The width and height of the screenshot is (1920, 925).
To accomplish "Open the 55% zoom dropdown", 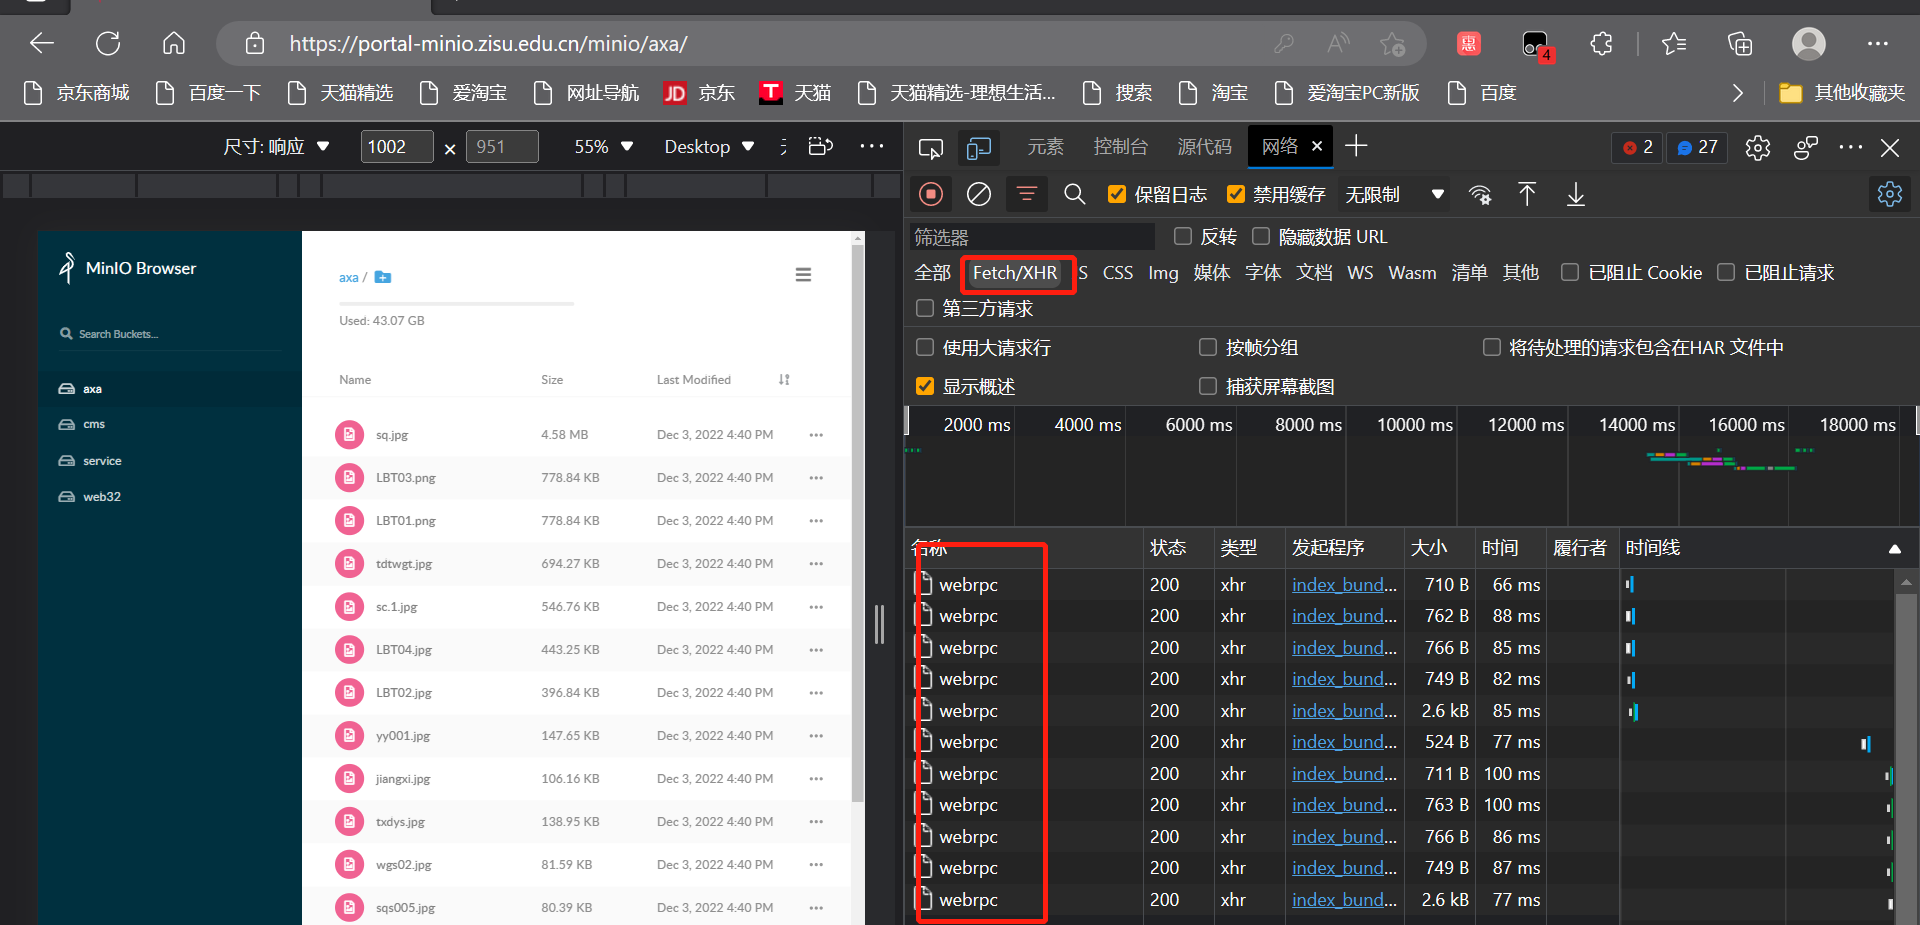I will (x=604, y=146).
